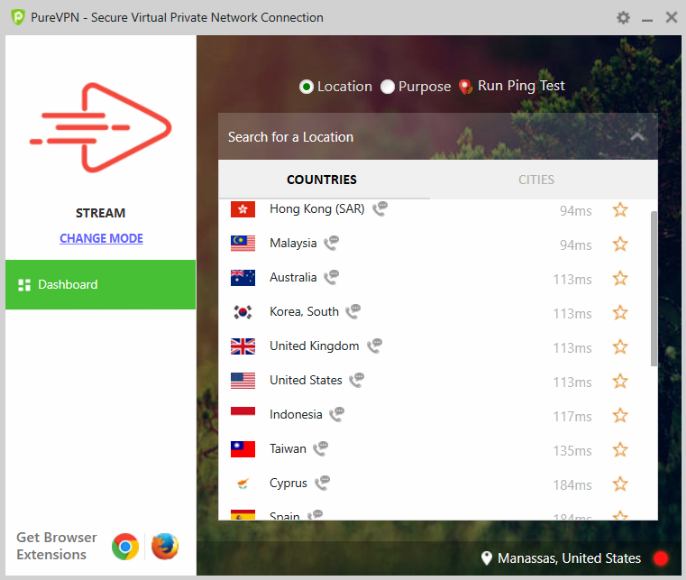Click the phone chat icon next to Malaysia

(331, 243)
